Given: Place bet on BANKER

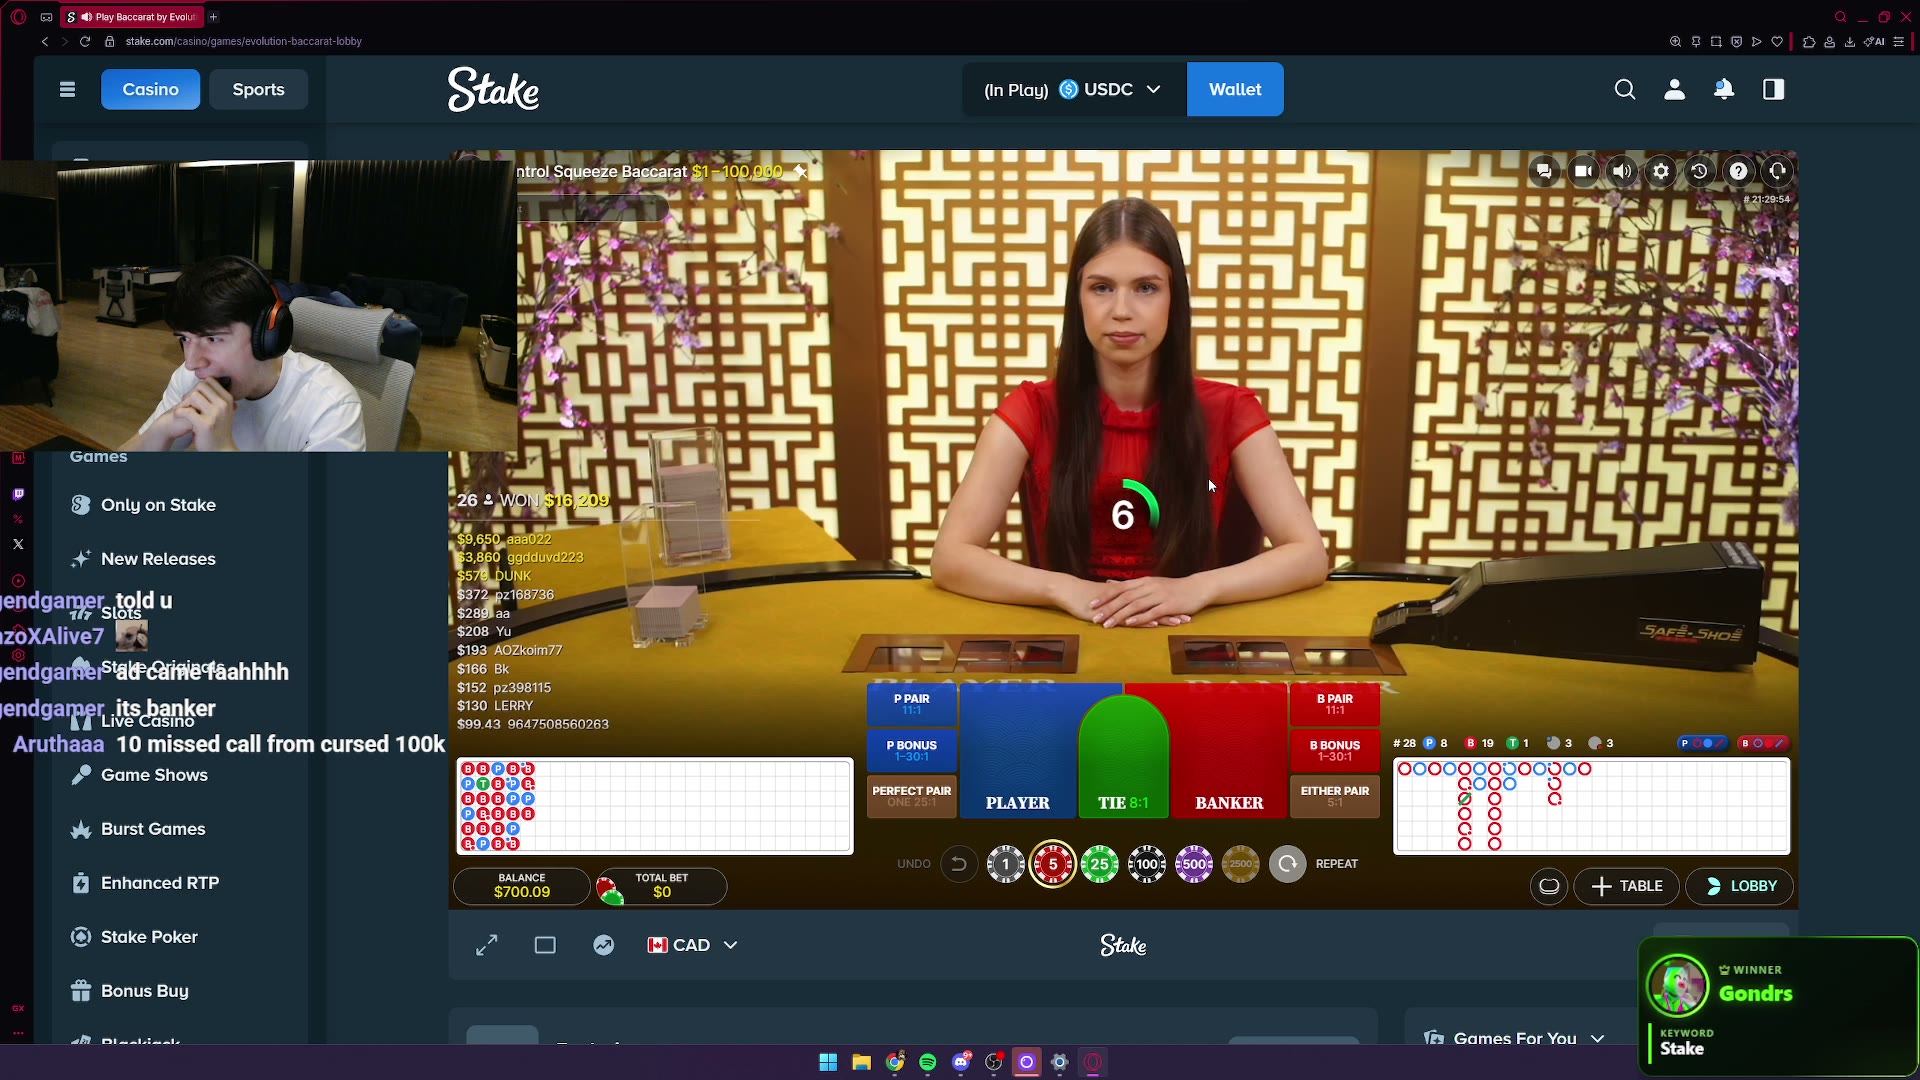Looking at the screenshot, I should [1229, 750].
